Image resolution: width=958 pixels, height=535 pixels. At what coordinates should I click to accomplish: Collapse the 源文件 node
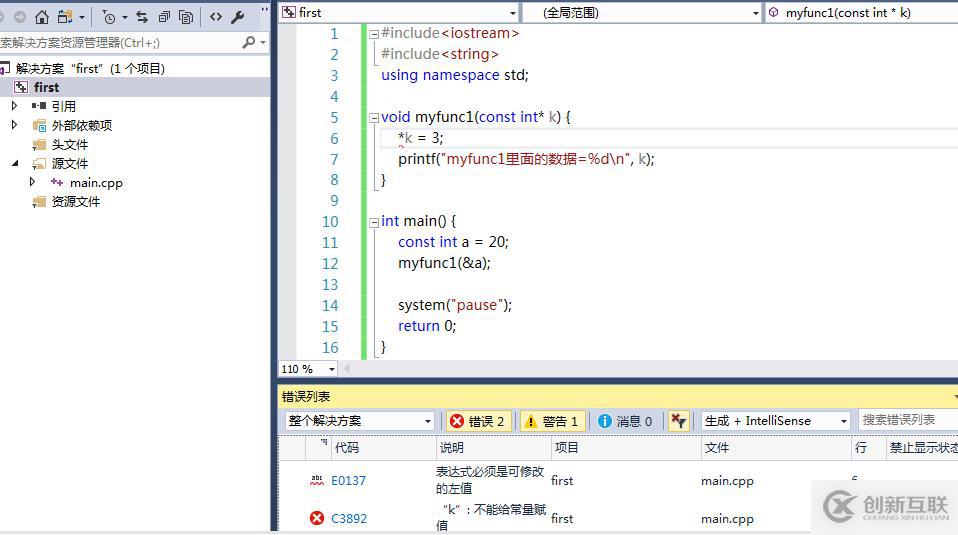click(15, 163)
